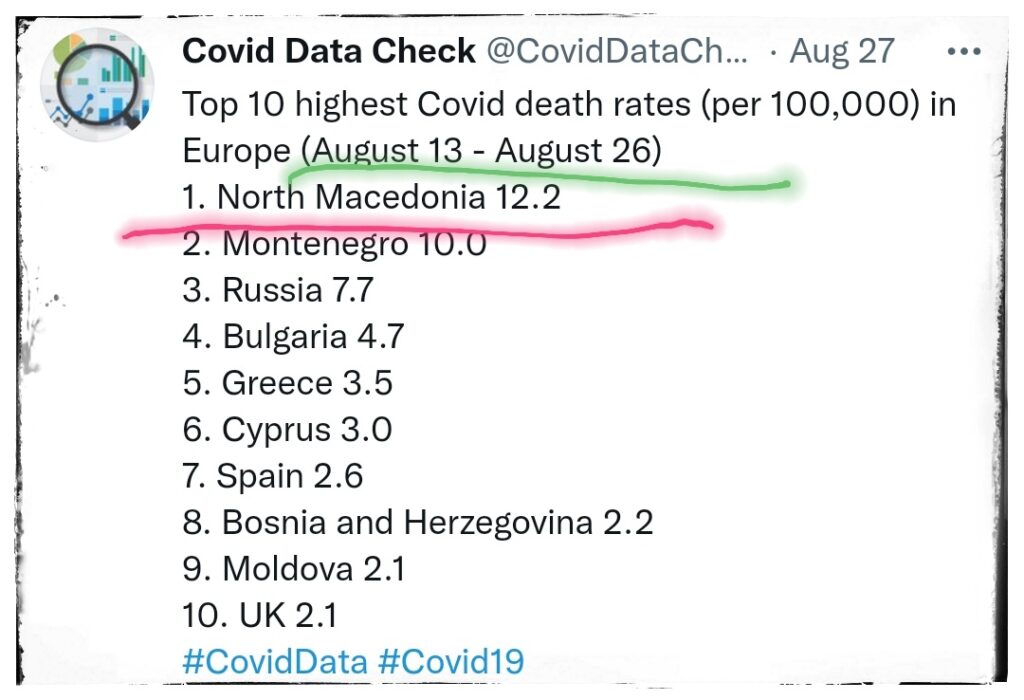
Task: Select the Cyprus 3.0 line
Action: (x=287, y=430)
